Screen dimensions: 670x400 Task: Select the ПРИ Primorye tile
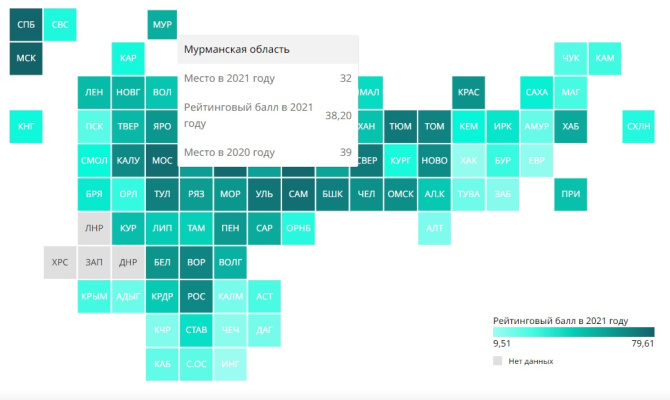[570, 194]
